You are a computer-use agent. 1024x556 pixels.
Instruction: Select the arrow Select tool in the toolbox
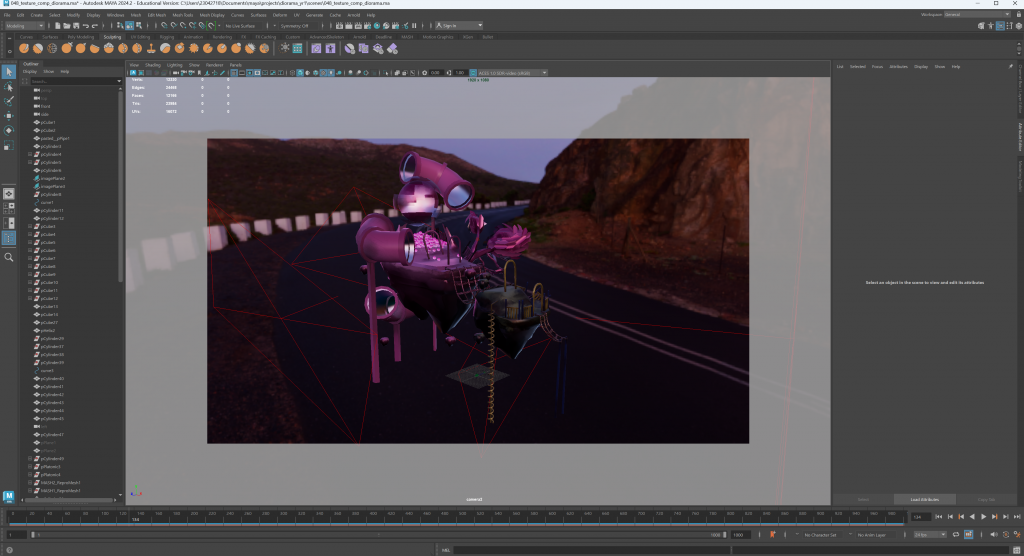coord(8,72)
